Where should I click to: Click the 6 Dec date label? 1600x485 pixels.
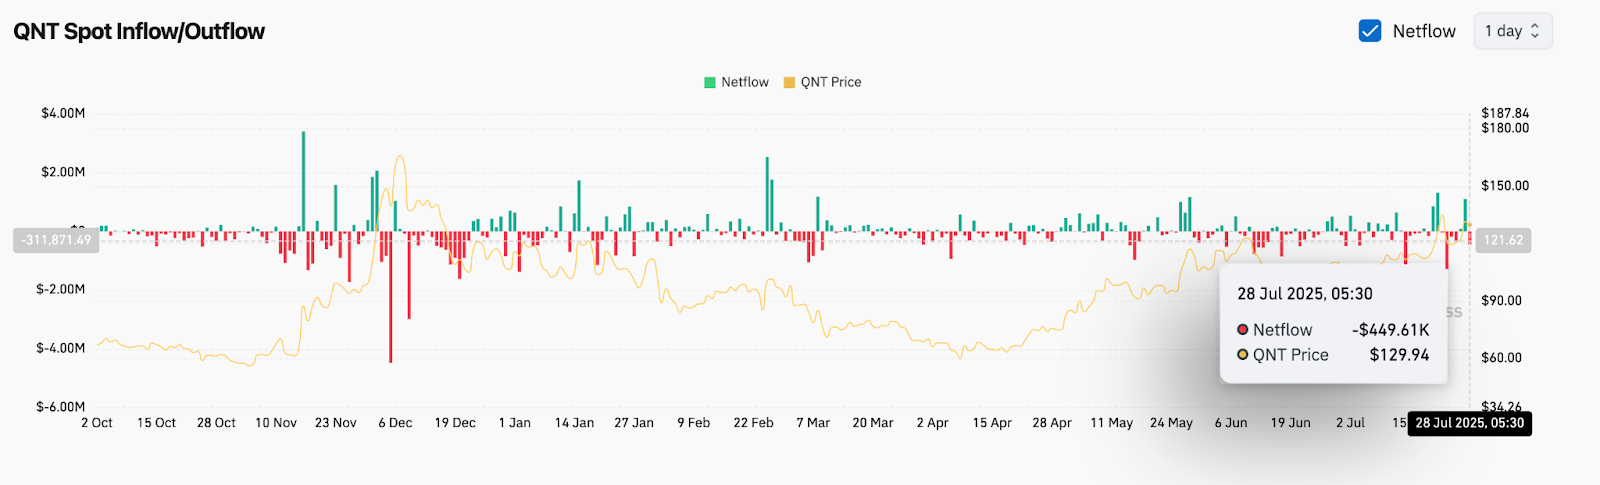(395, 423)
